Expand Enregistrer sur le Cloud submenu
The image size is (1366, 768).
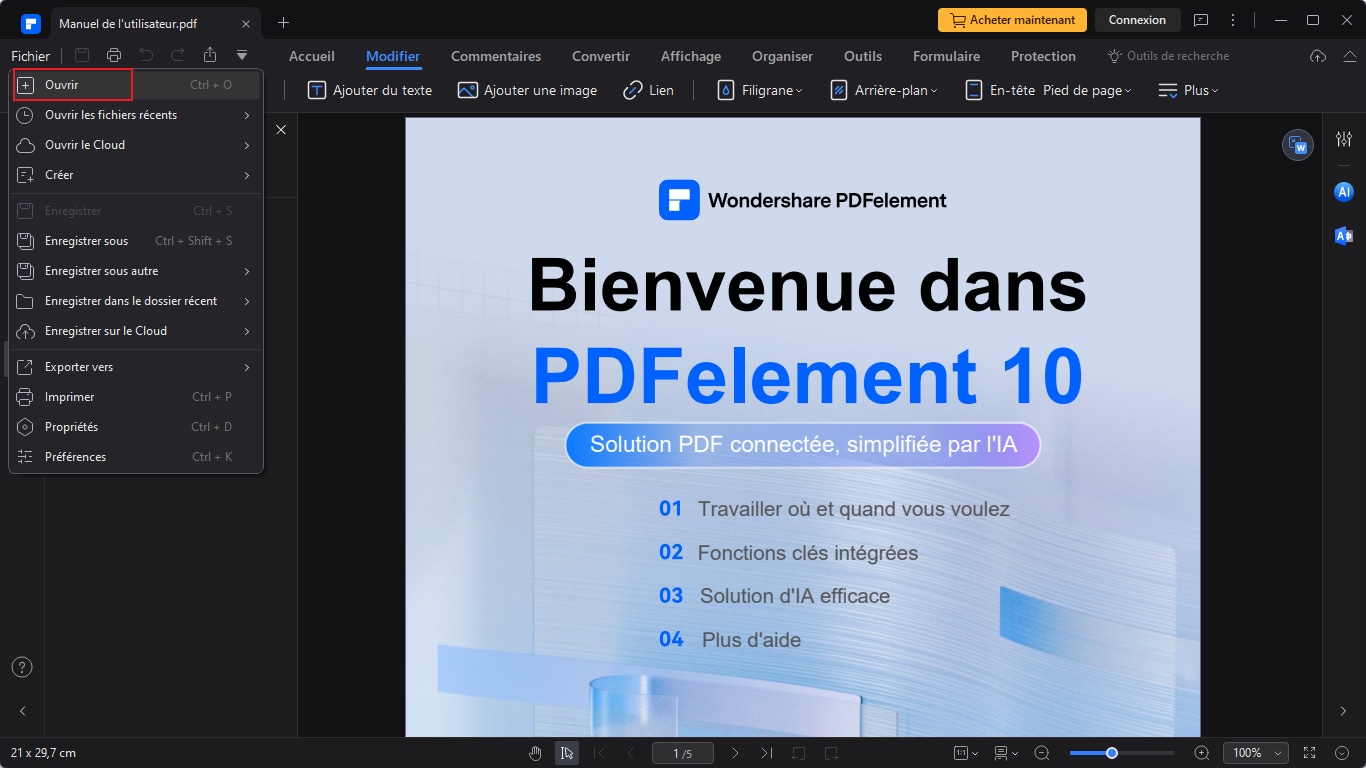pos(136,331)
